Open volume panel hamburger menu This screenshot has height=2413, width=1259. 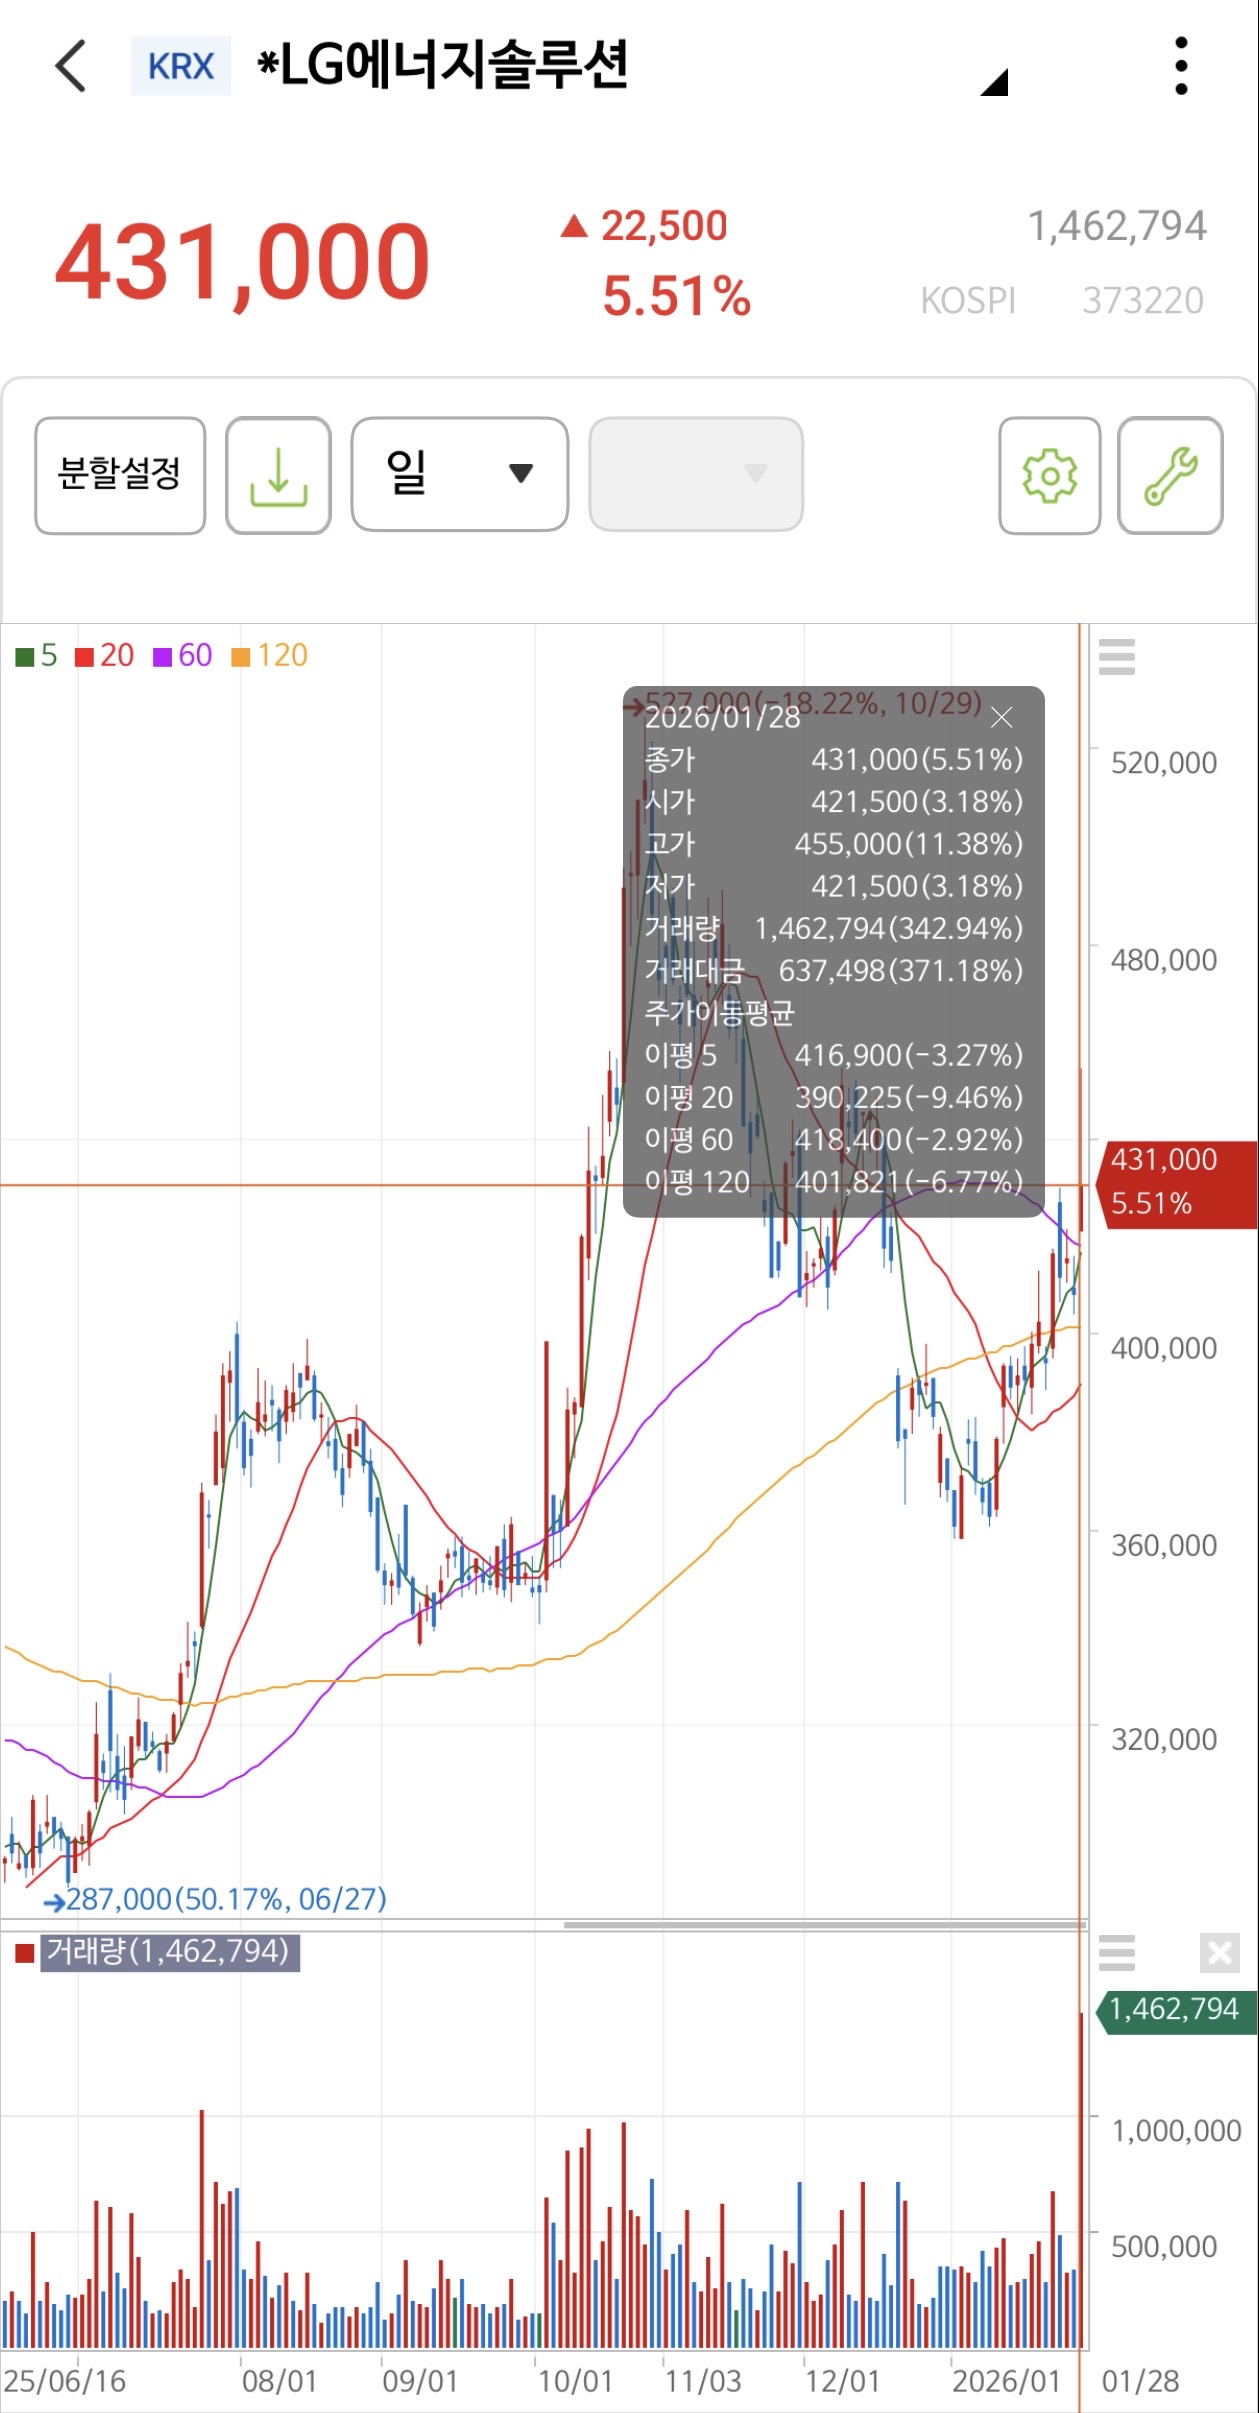[x=1116, y=1952]
